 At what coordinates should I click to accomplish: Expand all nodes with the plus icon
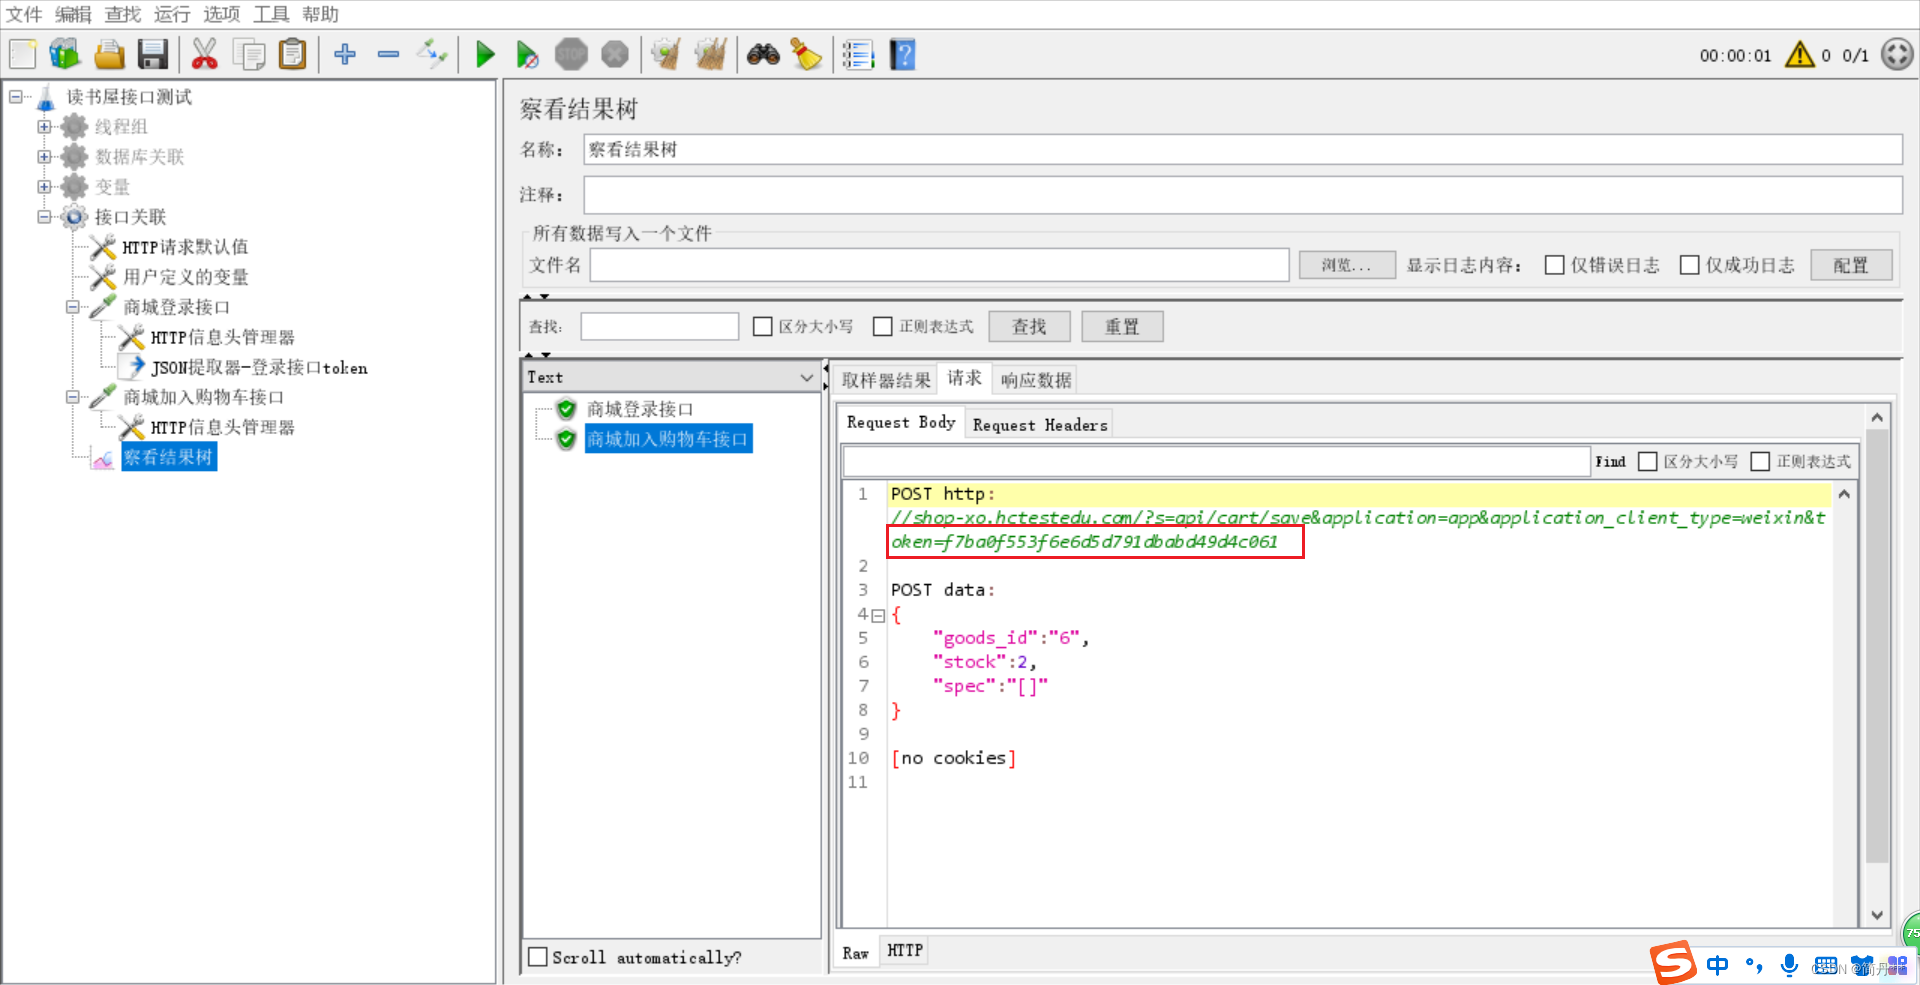click(345, 54)
